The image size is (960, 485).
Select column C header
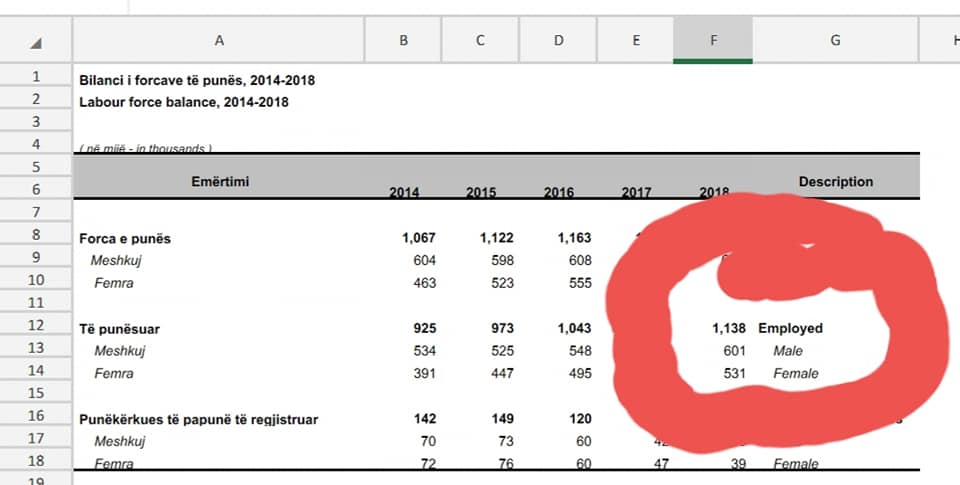(x=481, y=40)
